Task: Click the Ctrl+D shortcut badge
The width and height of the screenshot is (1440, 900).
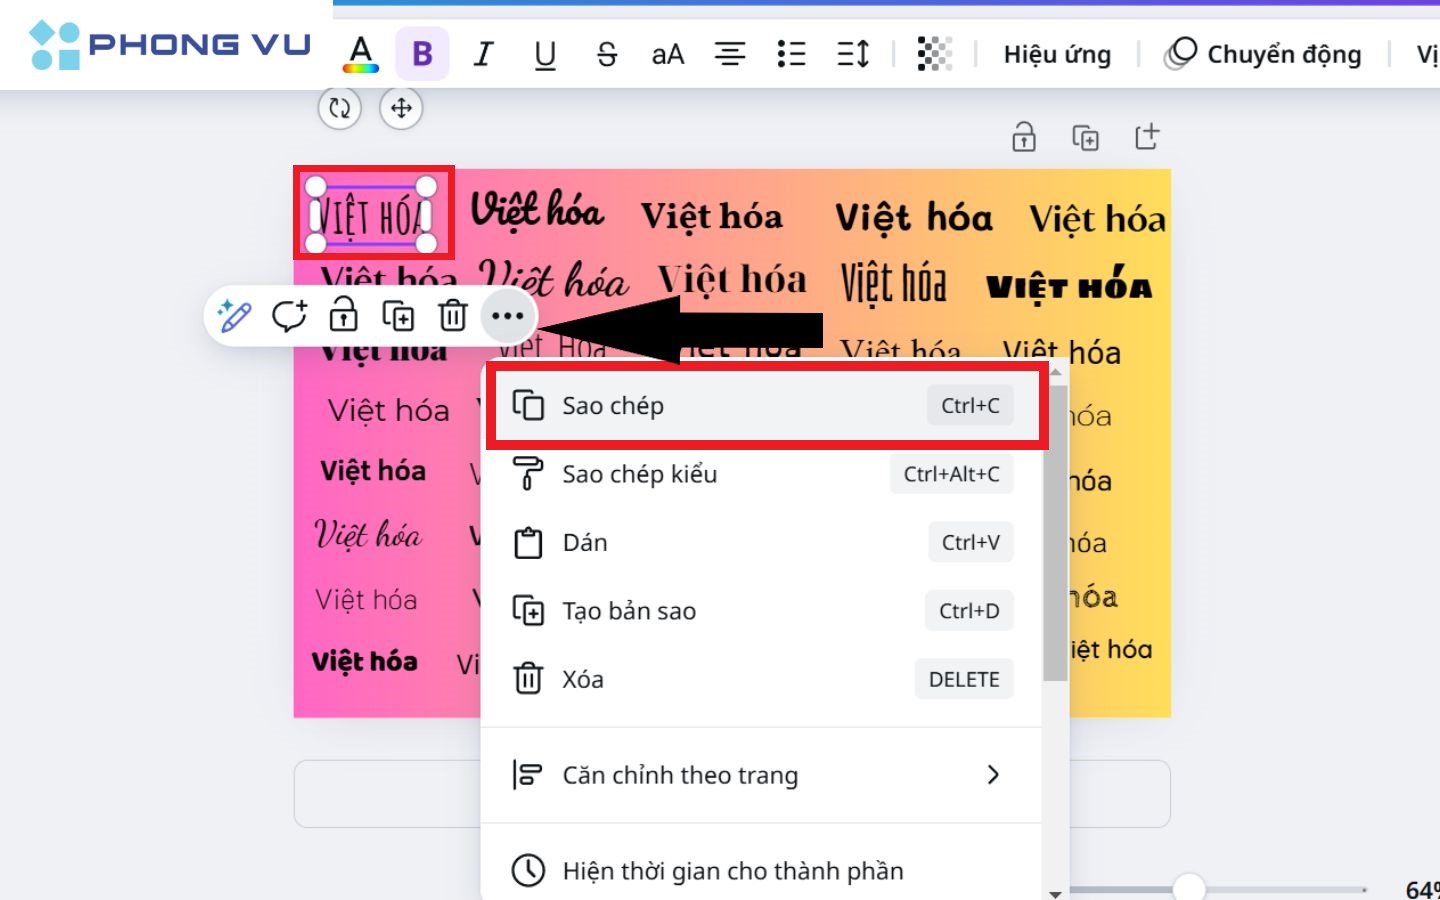Action: pyautogui.click(x=969, y=611)
